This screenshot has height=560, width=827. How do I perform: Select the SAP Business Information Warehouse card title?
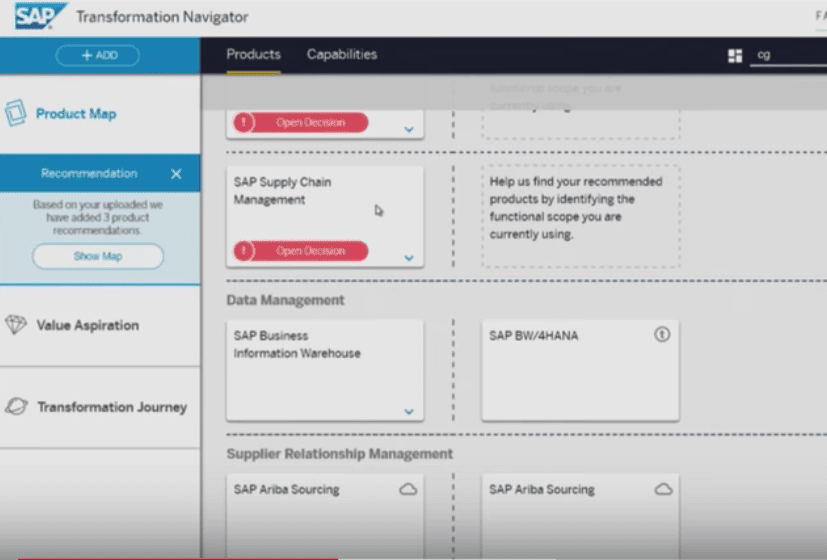pyautogui.click(x=297, y=344)
